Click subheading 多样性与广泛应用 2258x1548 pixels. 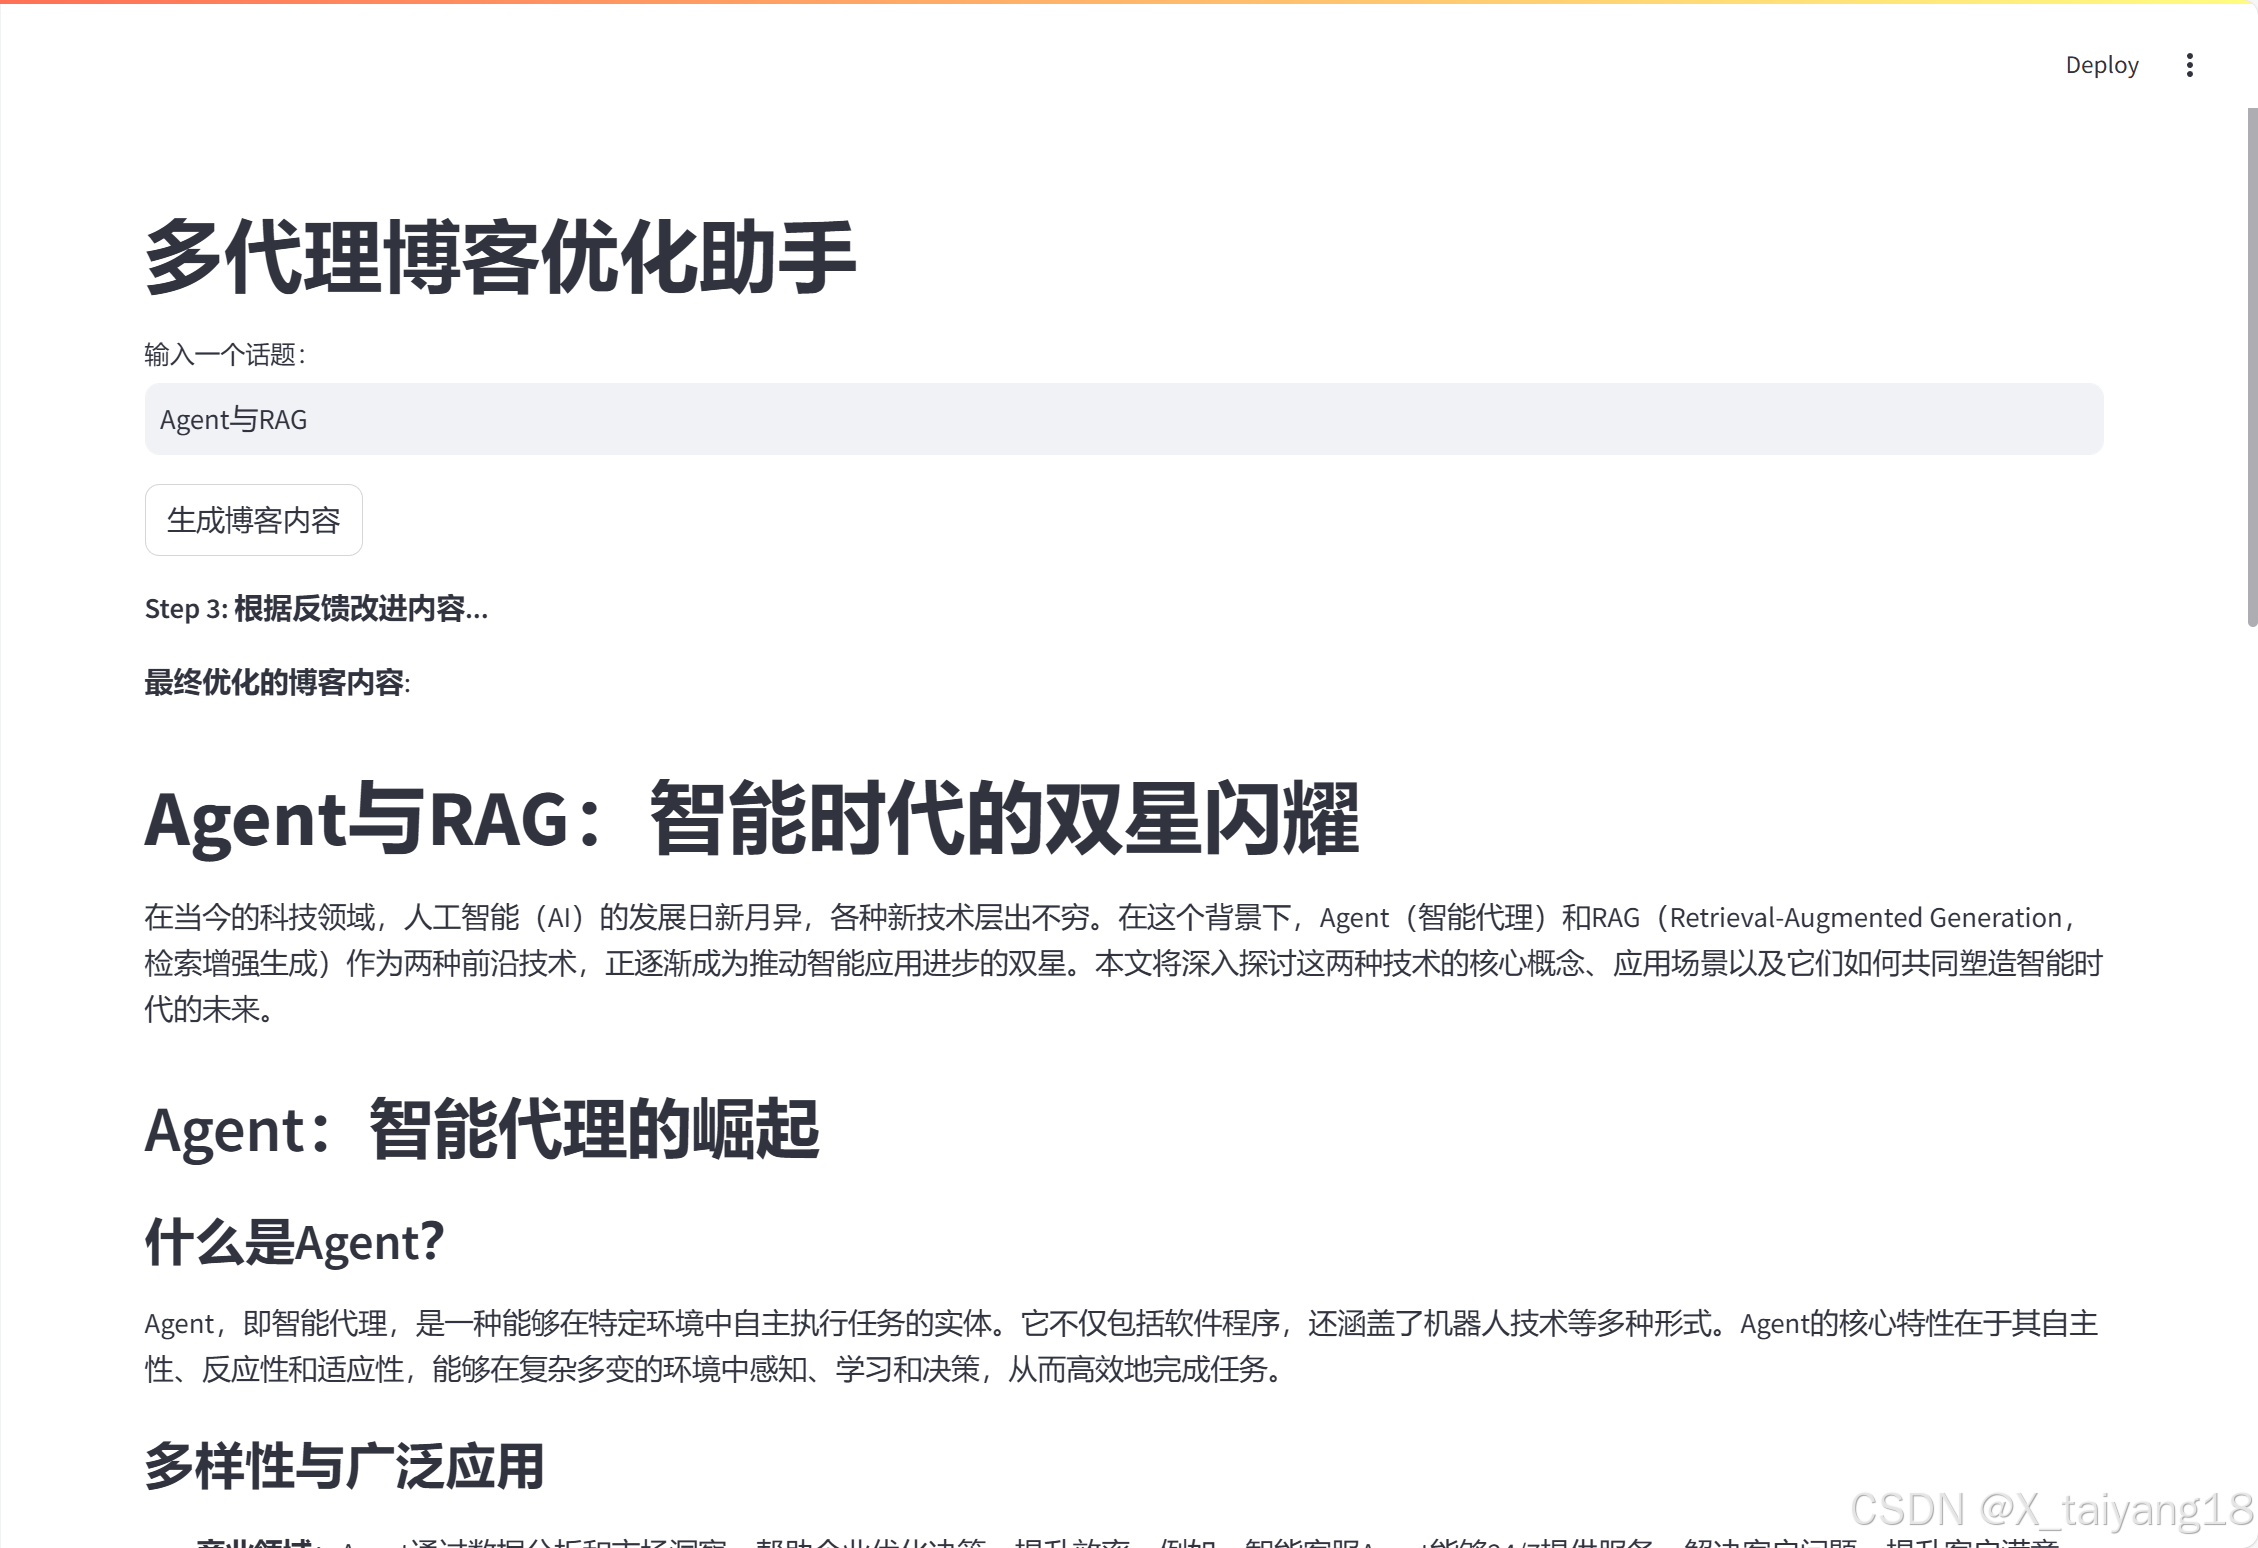(344, 1467)
